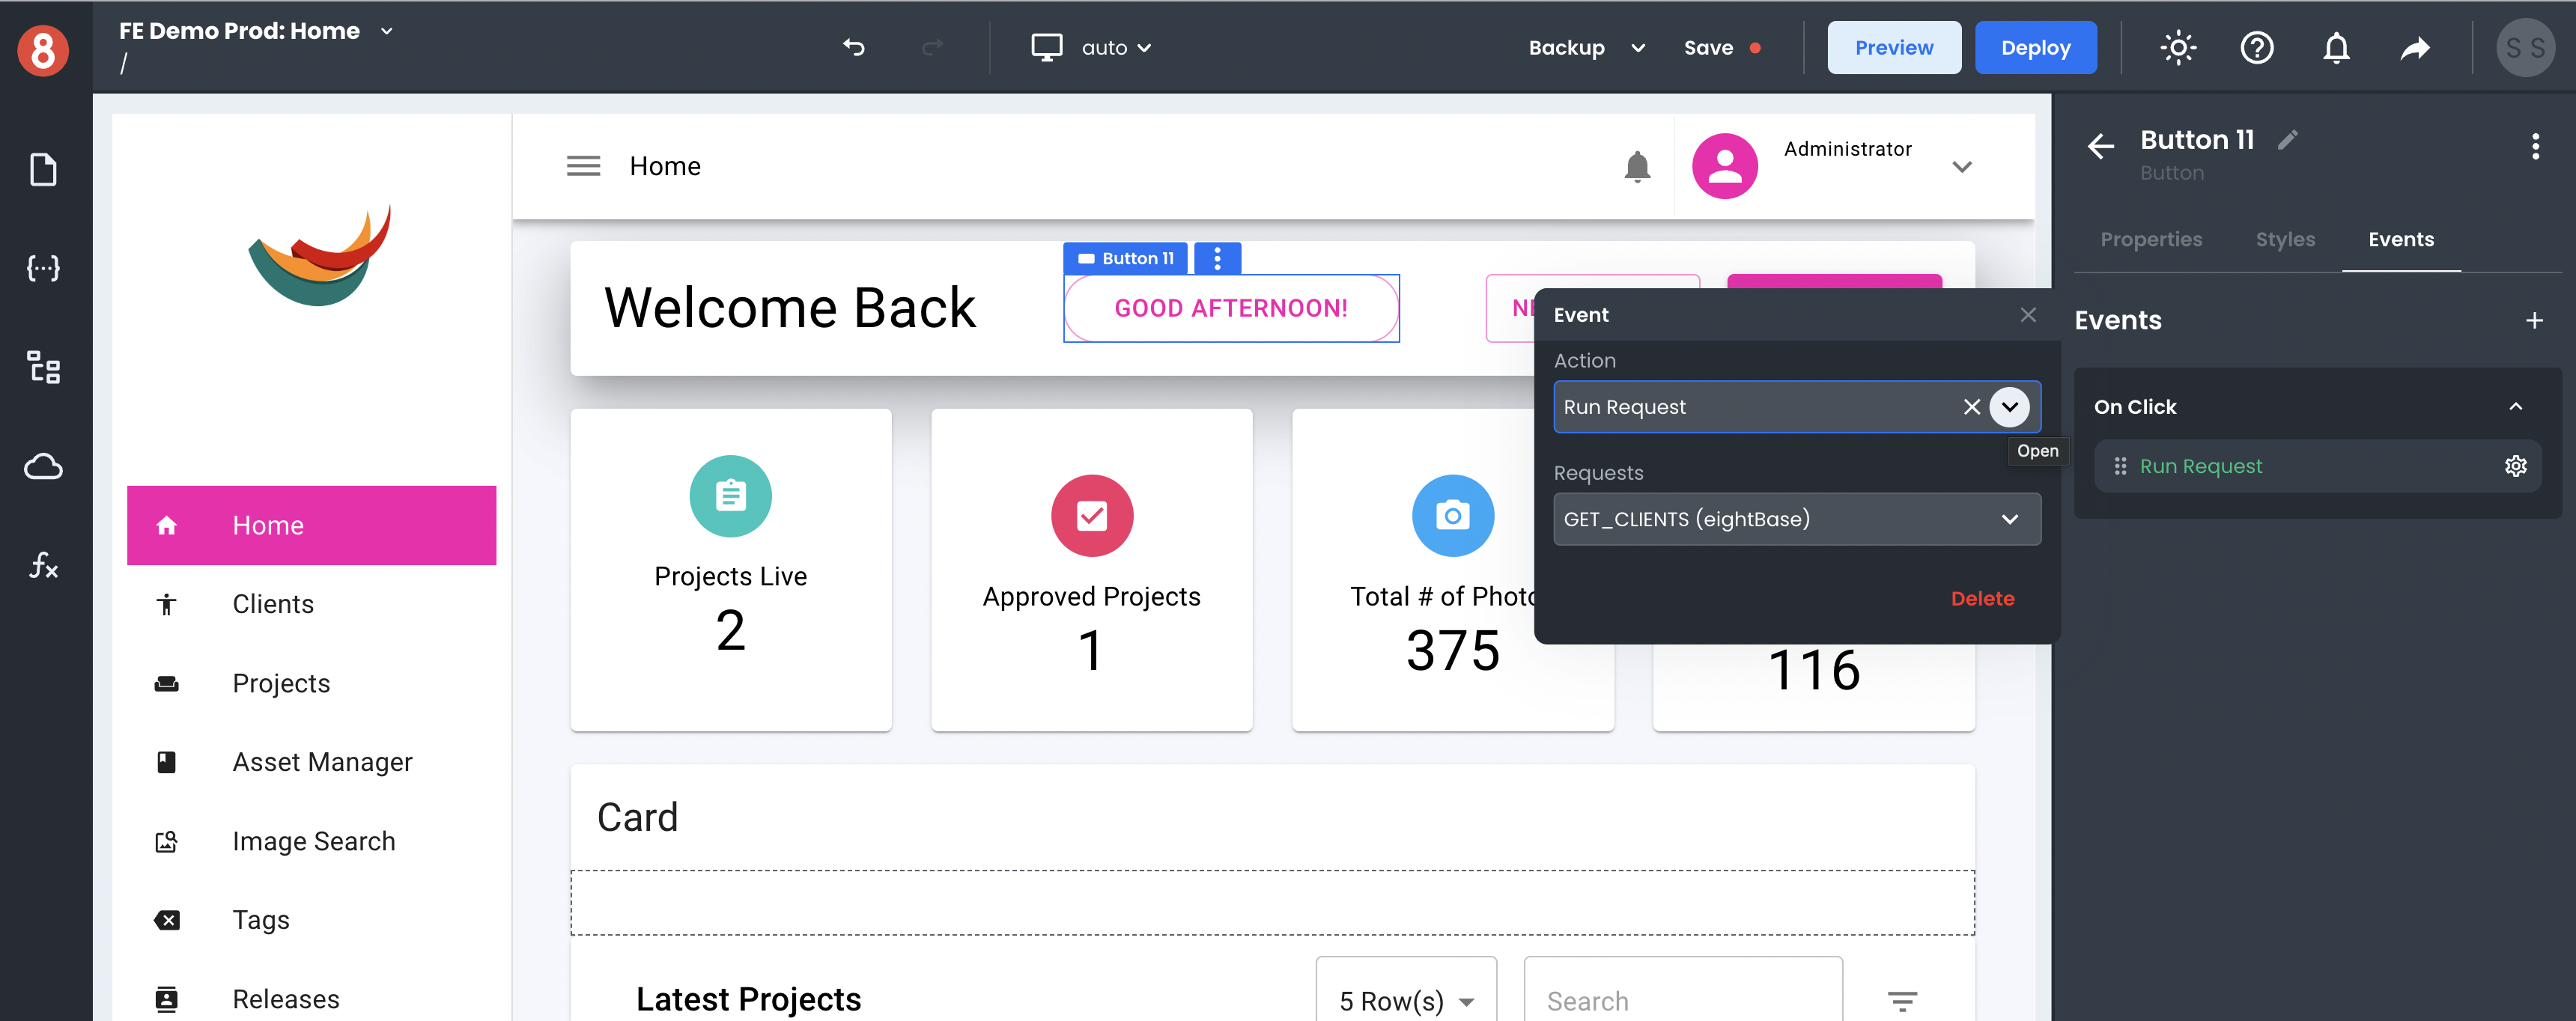Viewport: 2576px width, 1021px height.
Task: Open the auto viewport size dropdown
Action: [x=1115, y=47]
